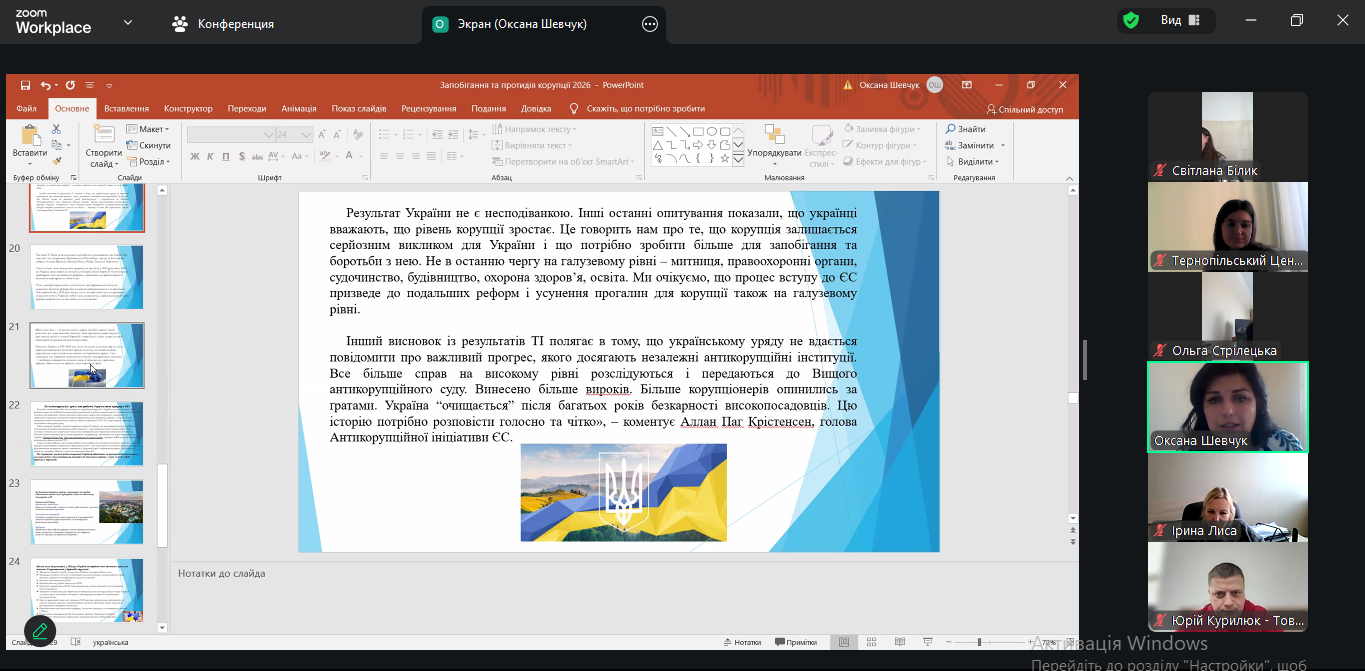The width and height of the screenshot is (1365, 671).
Task: Toggle reading view in status bar
Action: pos(899,642)
